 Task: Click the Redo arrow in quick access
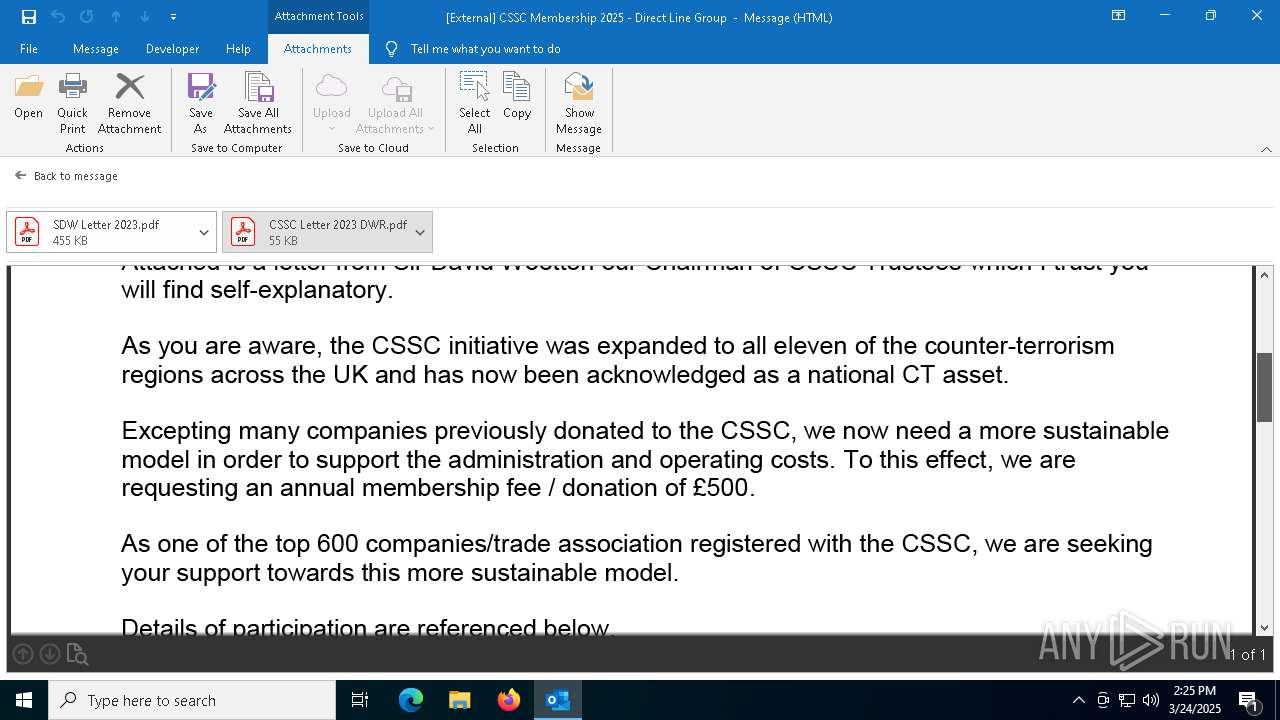tap(87, 16)
